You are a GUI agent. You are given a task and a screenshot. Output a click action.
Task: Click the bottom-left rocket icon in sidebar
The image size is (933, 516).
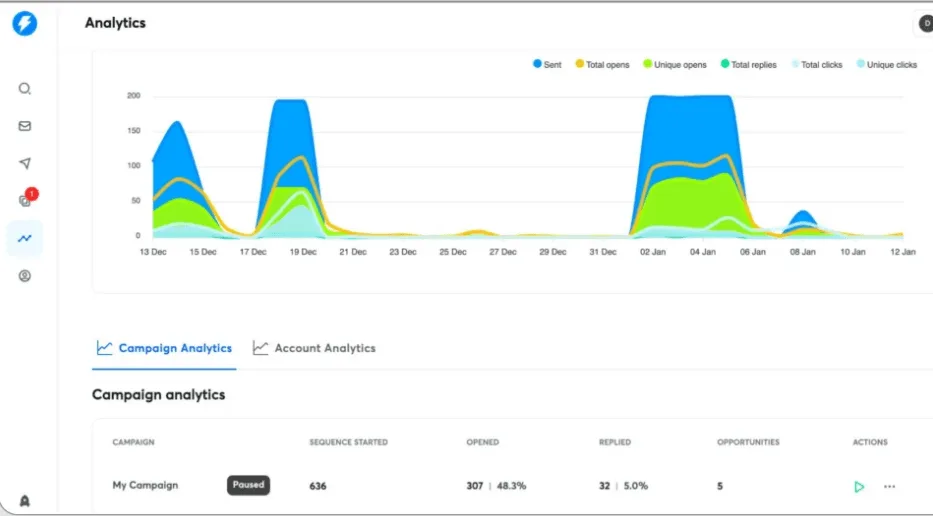(x=25, y=501)
